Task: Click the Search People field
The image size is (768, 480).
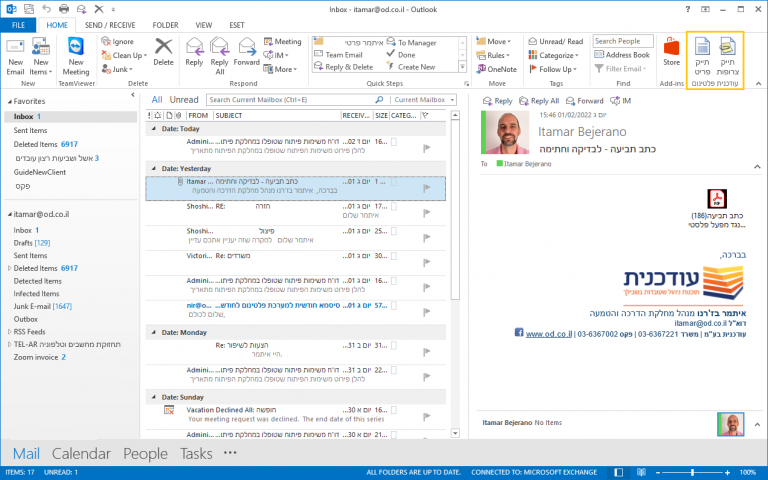Action: click(x=623, y=41)
